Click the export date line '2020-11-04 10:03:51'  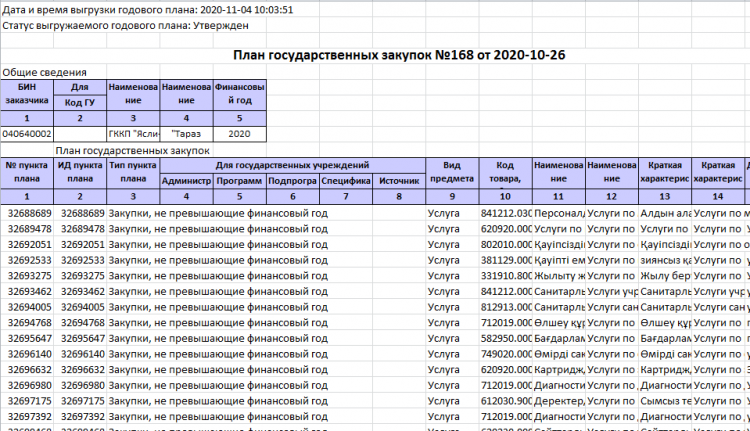[x=246, y=10]
